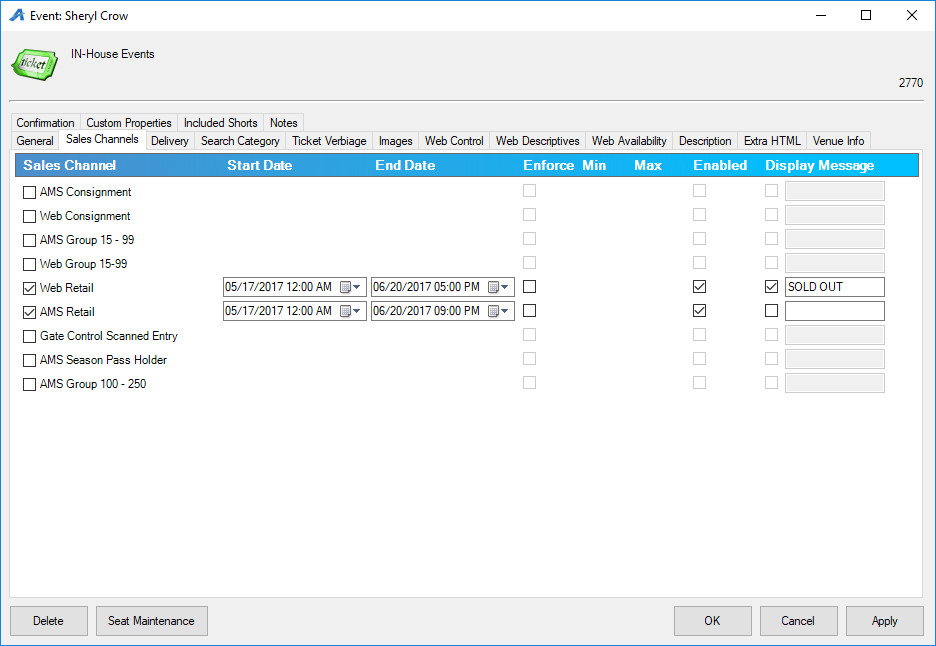This screenshot has height=646, width=936.
Task: Click the Delete button
Action: coord(48,621)
